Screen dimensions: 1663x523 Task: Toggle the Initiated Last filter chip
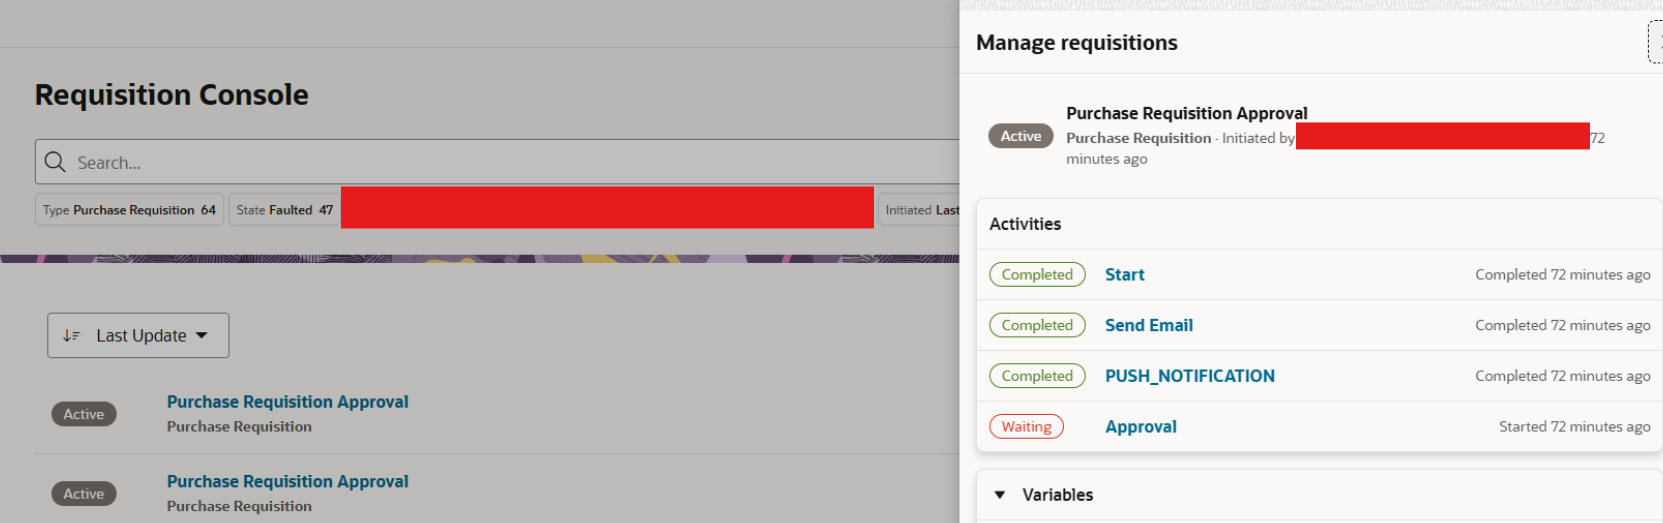pyautogui.click(x=920, y=210)
